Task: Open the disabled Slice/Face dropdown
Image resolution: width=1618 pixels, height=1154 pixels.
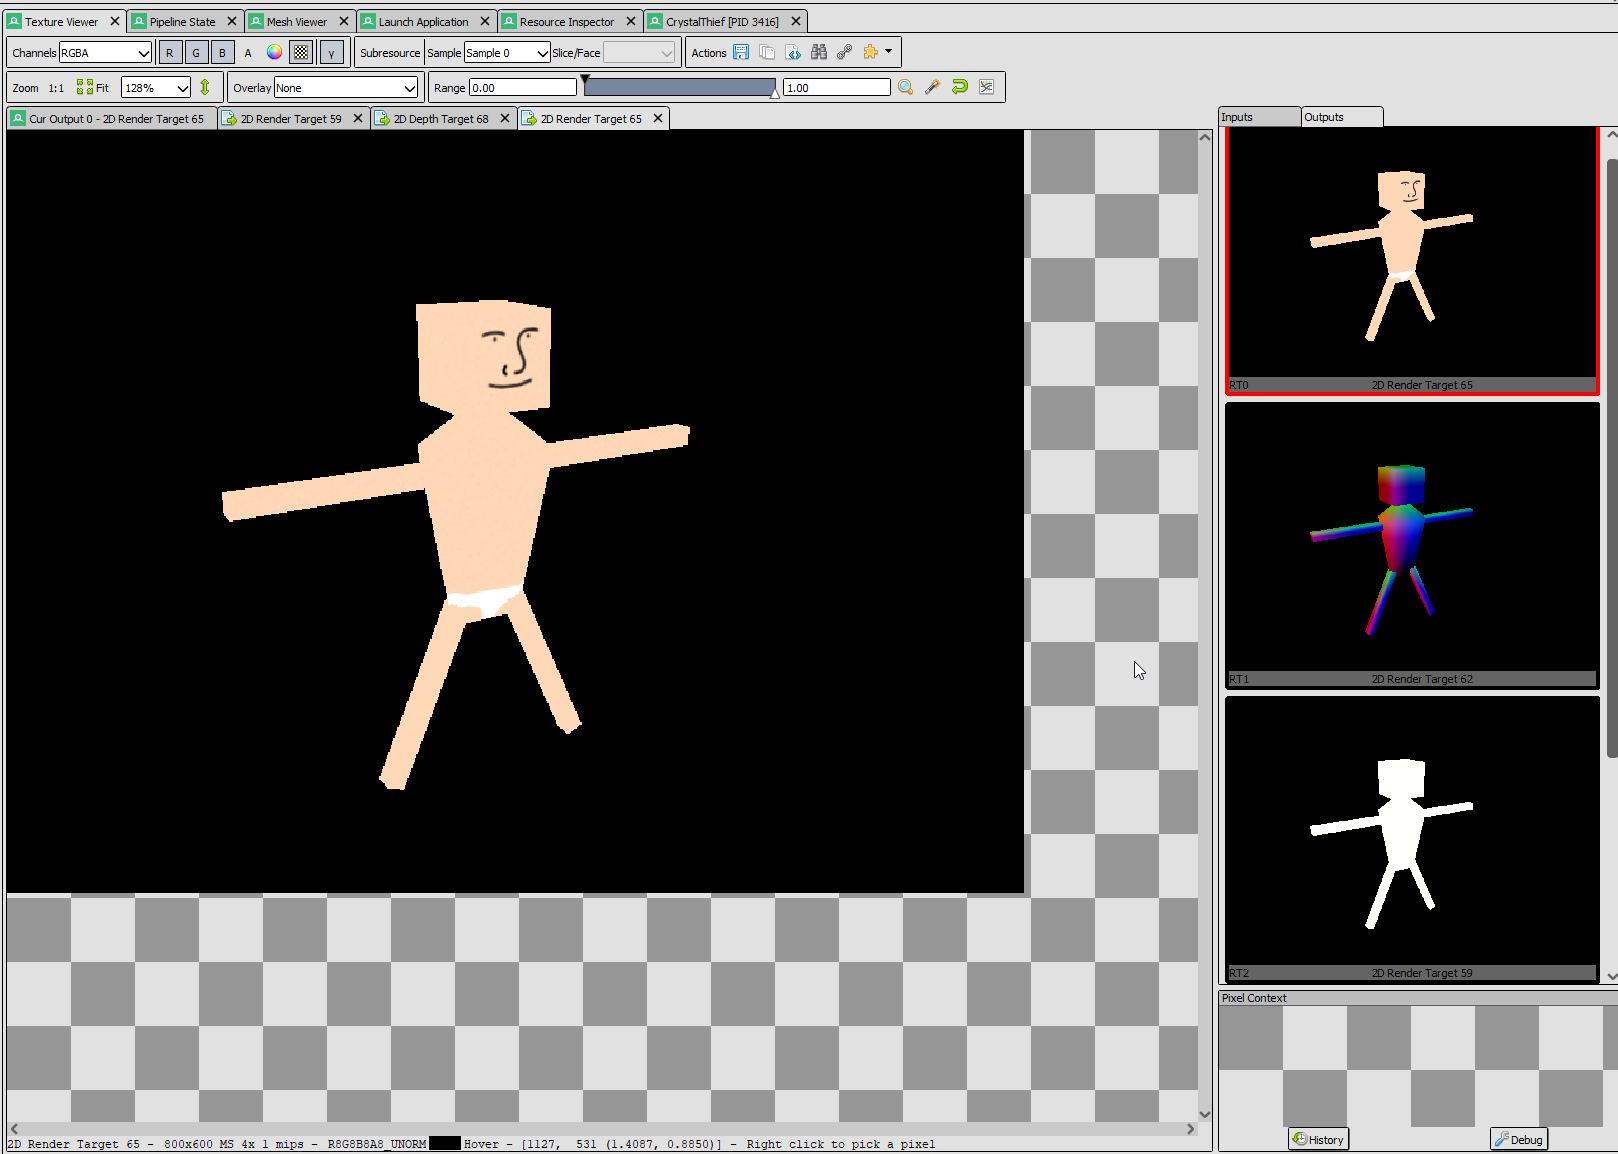Action: (640, 53)
